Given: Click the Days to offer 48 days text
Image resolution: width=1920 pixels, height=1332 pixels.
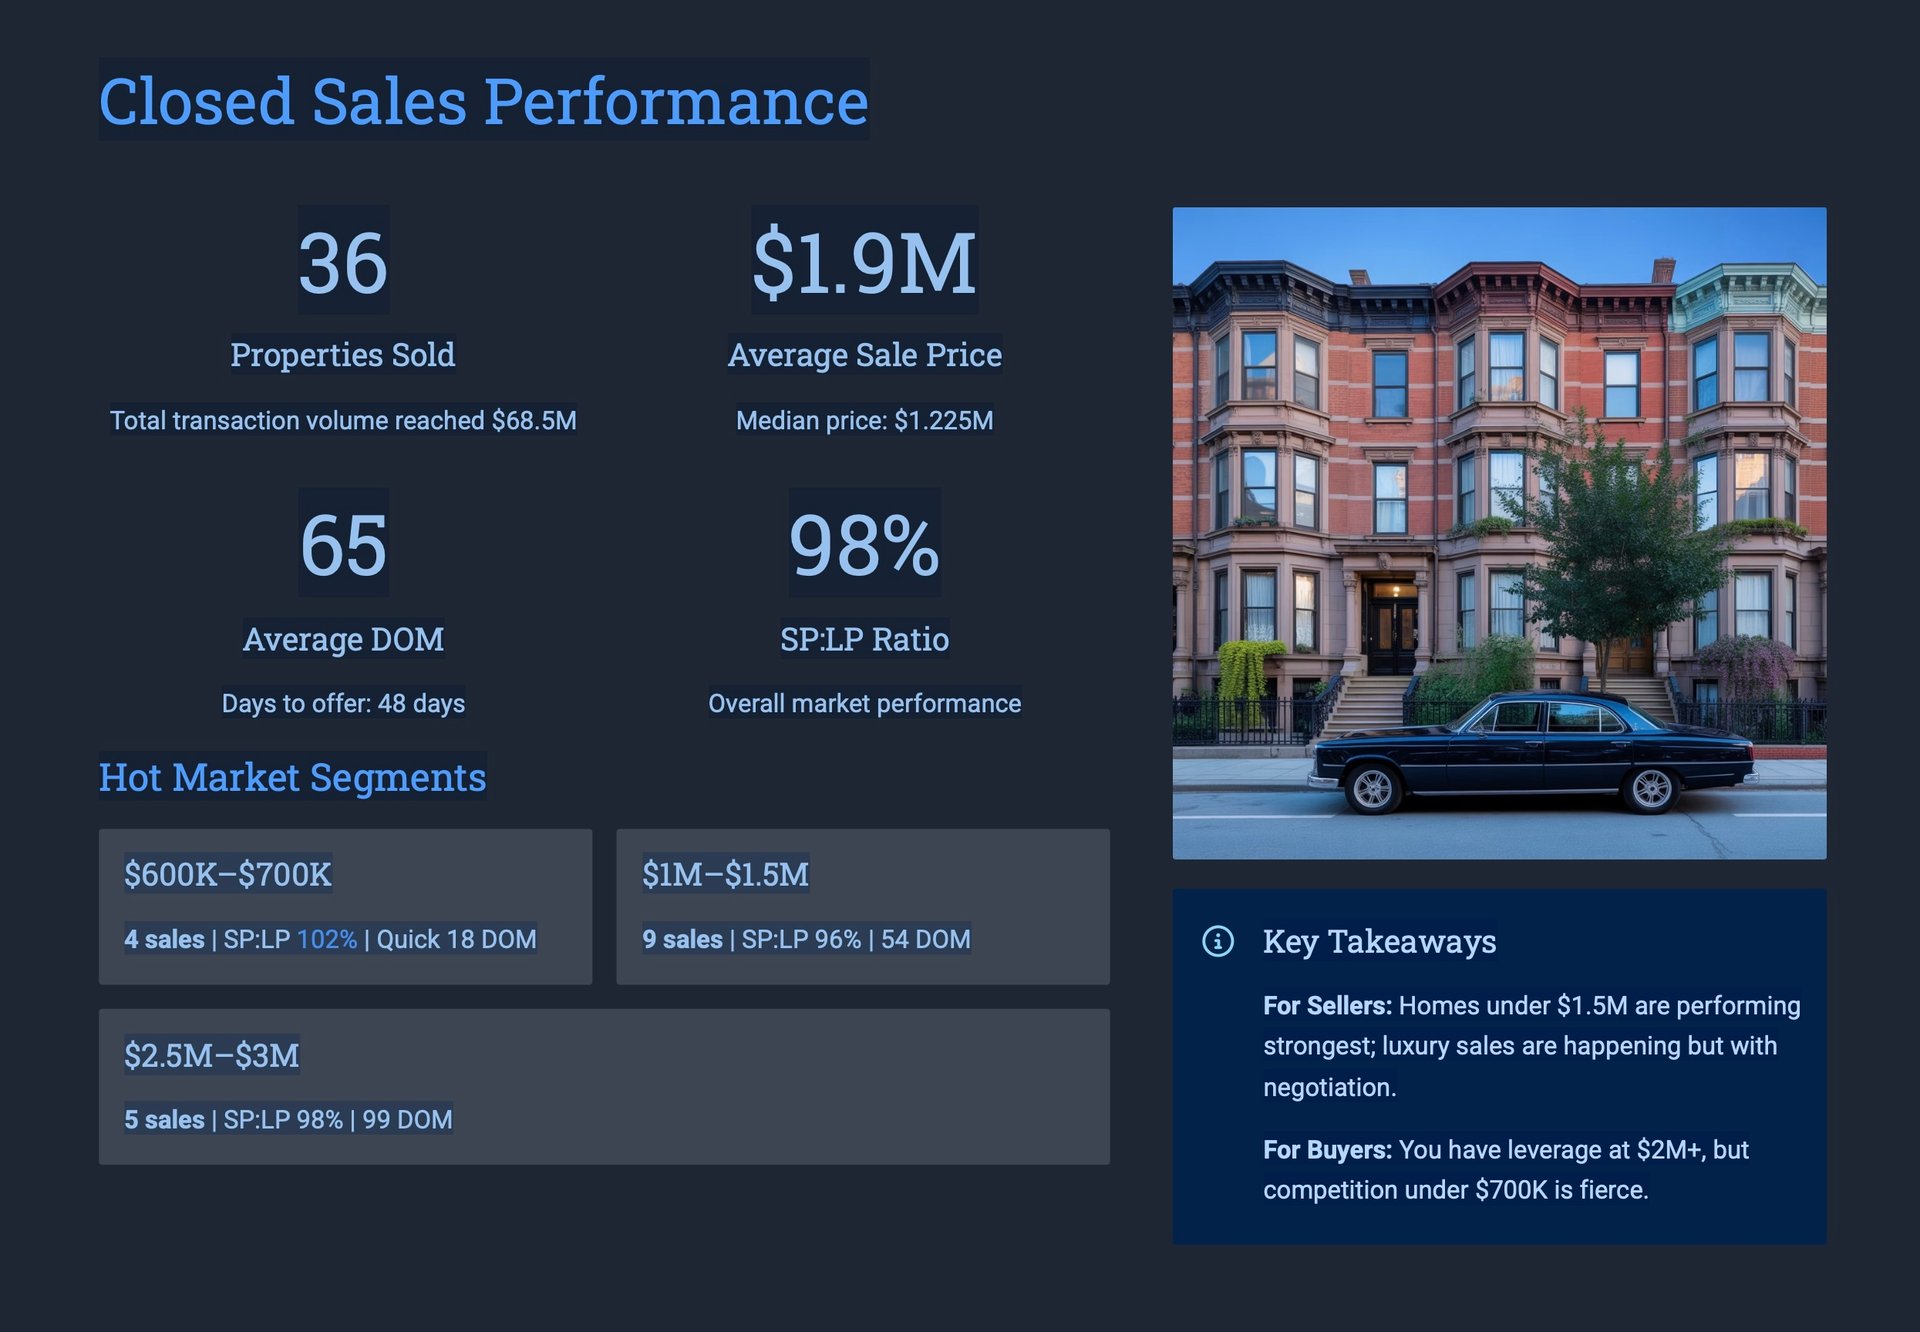Looking at the screenshot, I should click(343, 703).
